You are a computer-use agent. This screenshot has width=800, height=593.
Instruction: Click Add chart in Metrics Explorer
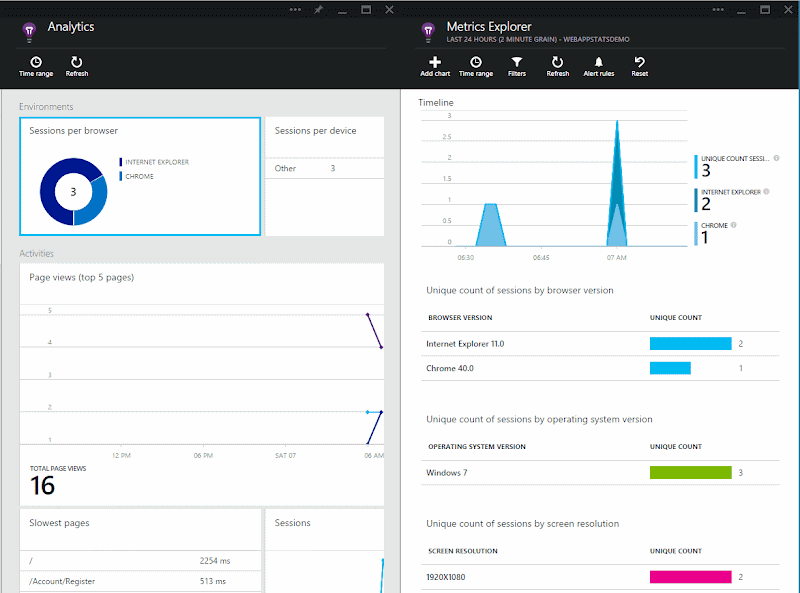coord(435,66)
